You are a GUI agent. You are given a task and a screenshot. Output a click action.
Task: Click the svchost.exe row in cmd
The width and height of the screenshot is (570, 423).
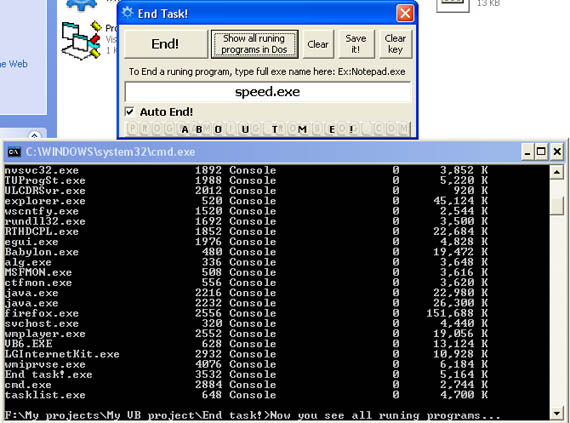[x=246, y=323]
